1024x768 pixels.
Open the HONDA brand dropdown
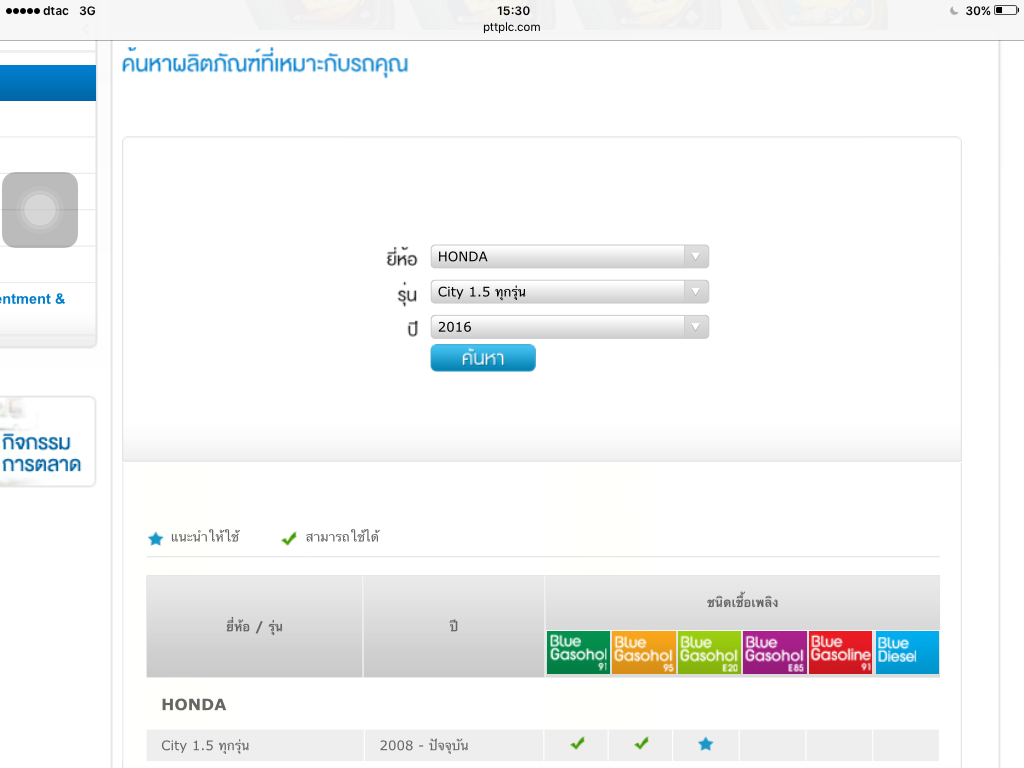pyautogui.click(x=569, y=257)
